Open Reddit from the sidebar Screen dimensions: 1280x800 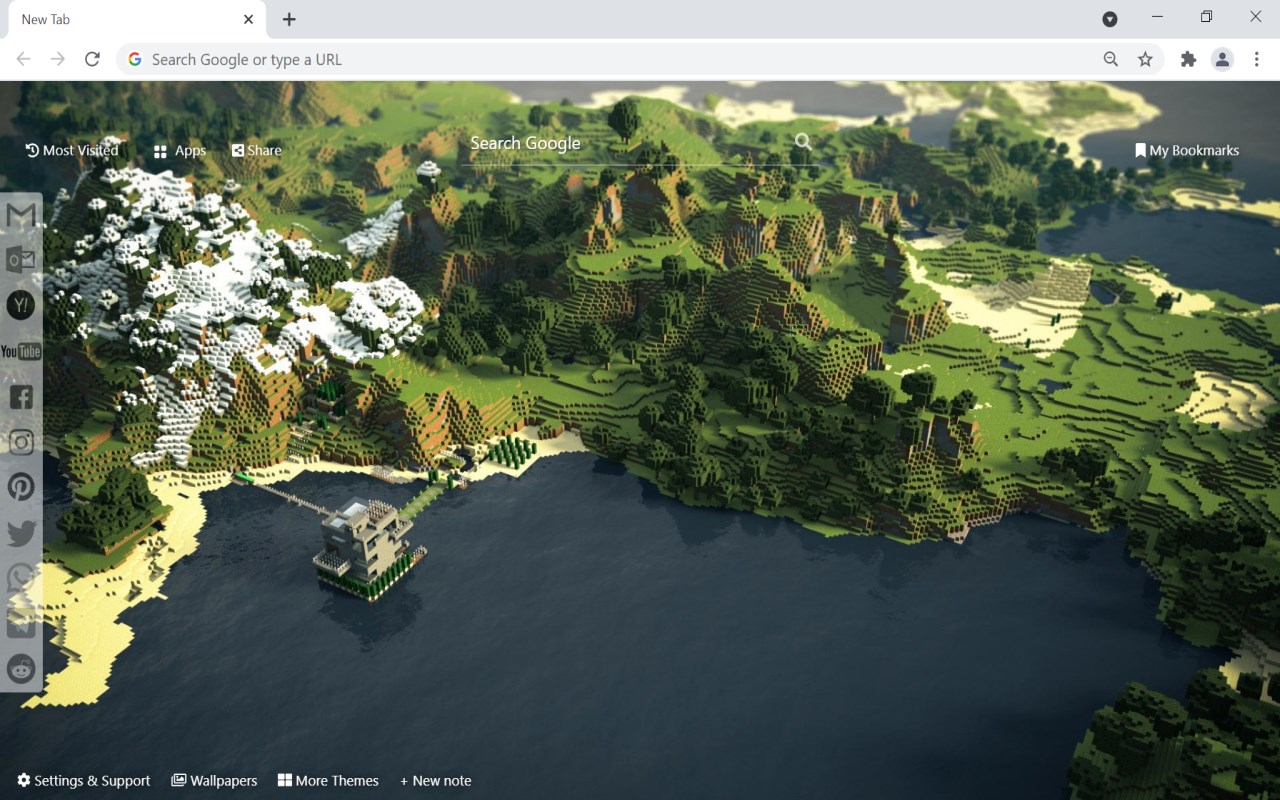coord(21,669)
